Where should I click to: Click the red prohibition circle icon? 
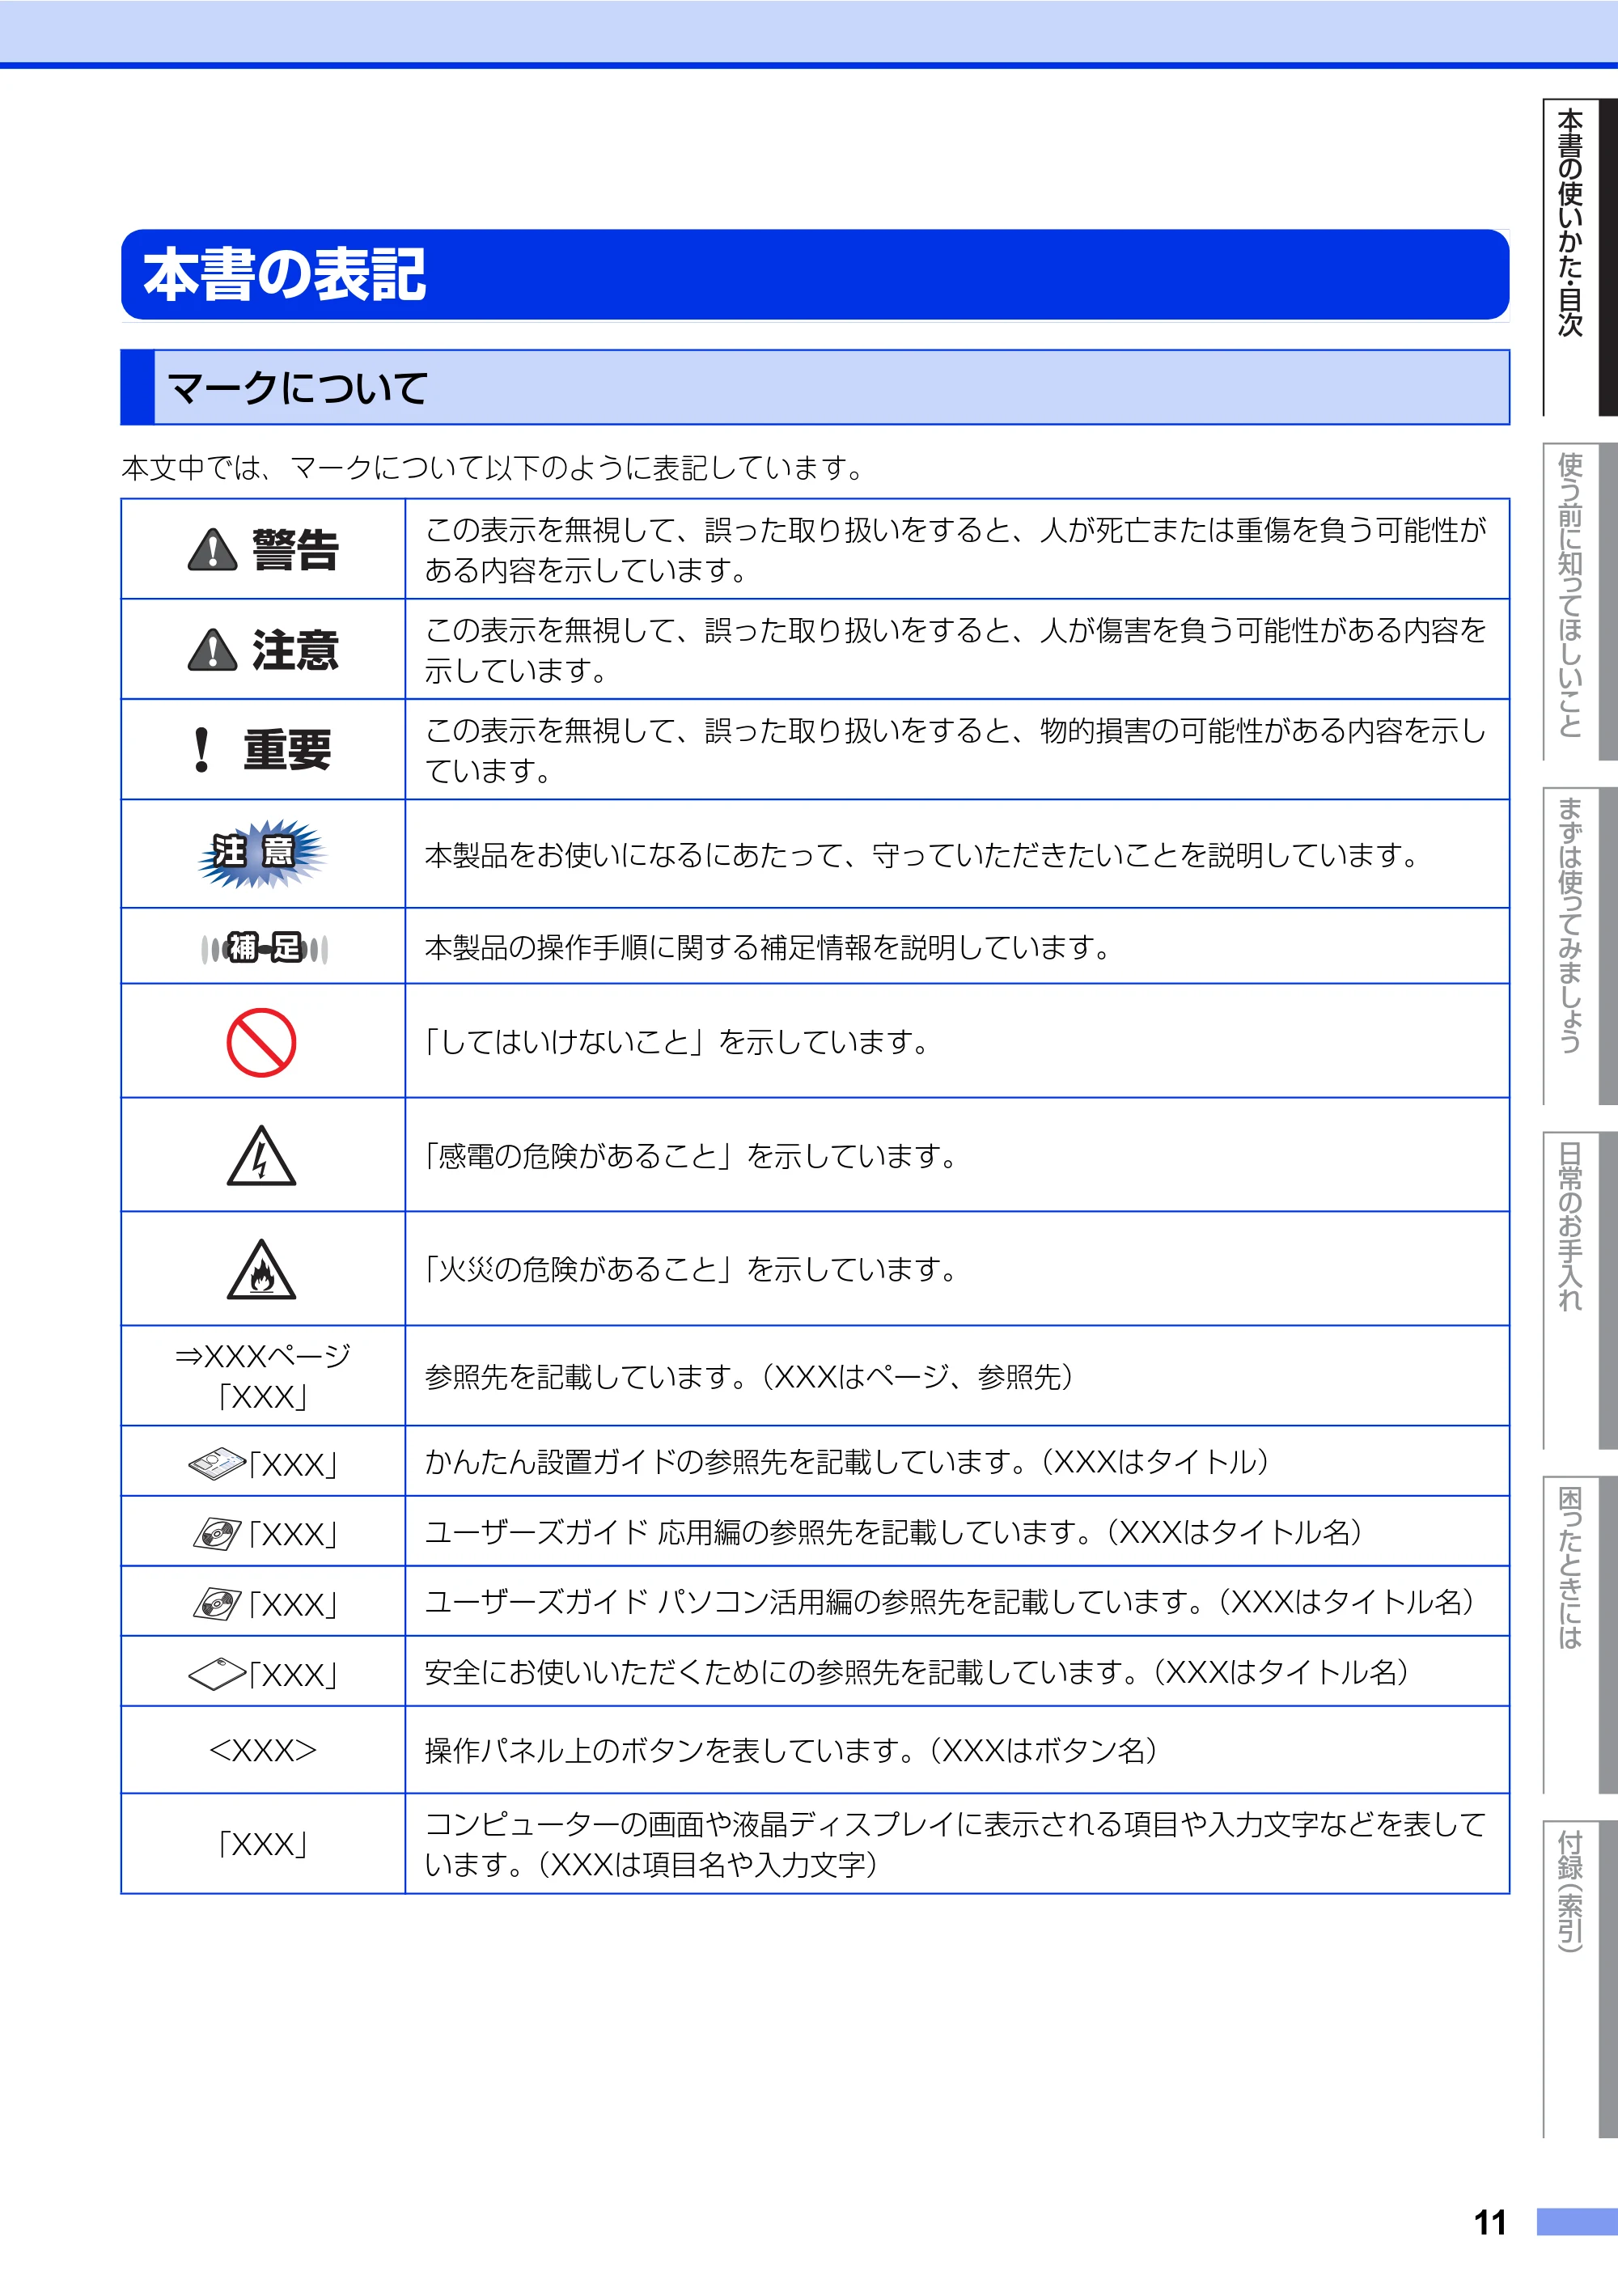(x=261, y=1042)
